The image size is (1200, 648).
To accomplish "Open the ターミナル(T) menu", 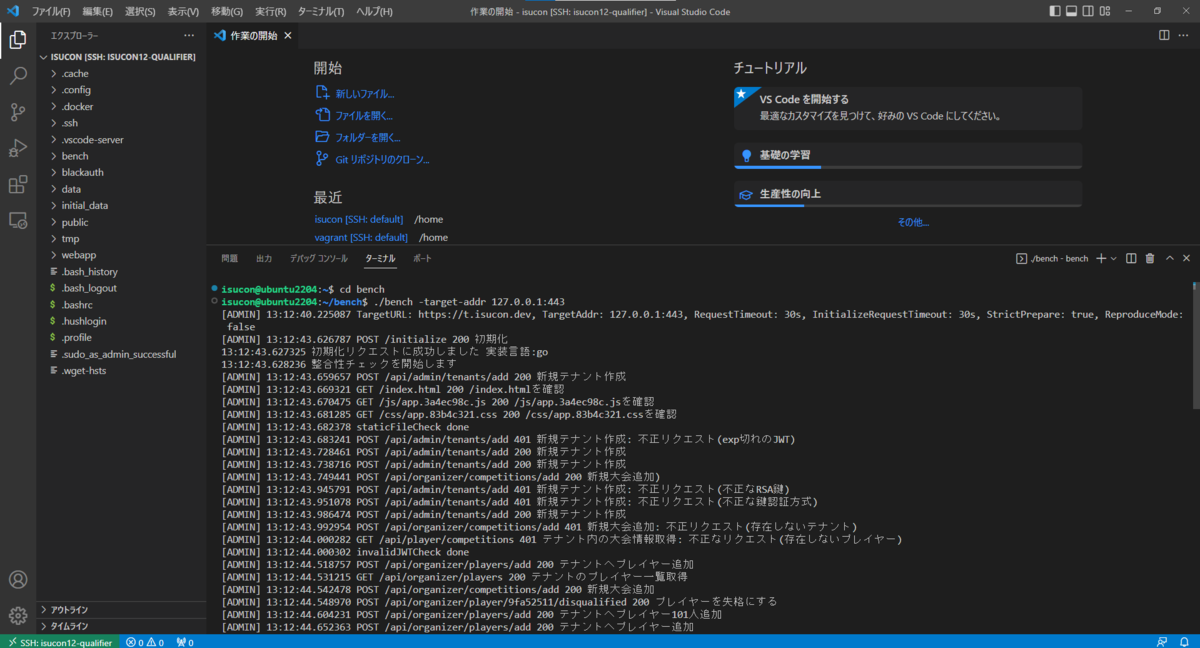I will click(x=320, y=11).
